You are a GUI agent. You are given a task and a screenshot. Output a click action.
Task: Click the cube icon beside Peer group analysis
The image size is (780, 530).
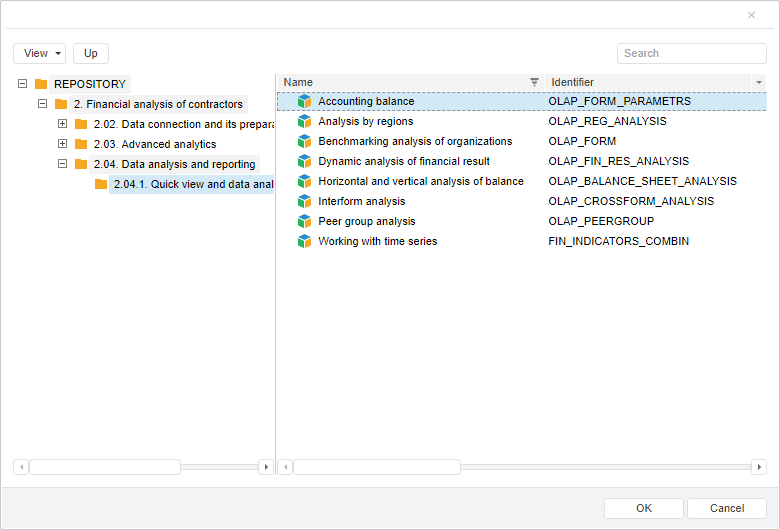pos(304,221)
